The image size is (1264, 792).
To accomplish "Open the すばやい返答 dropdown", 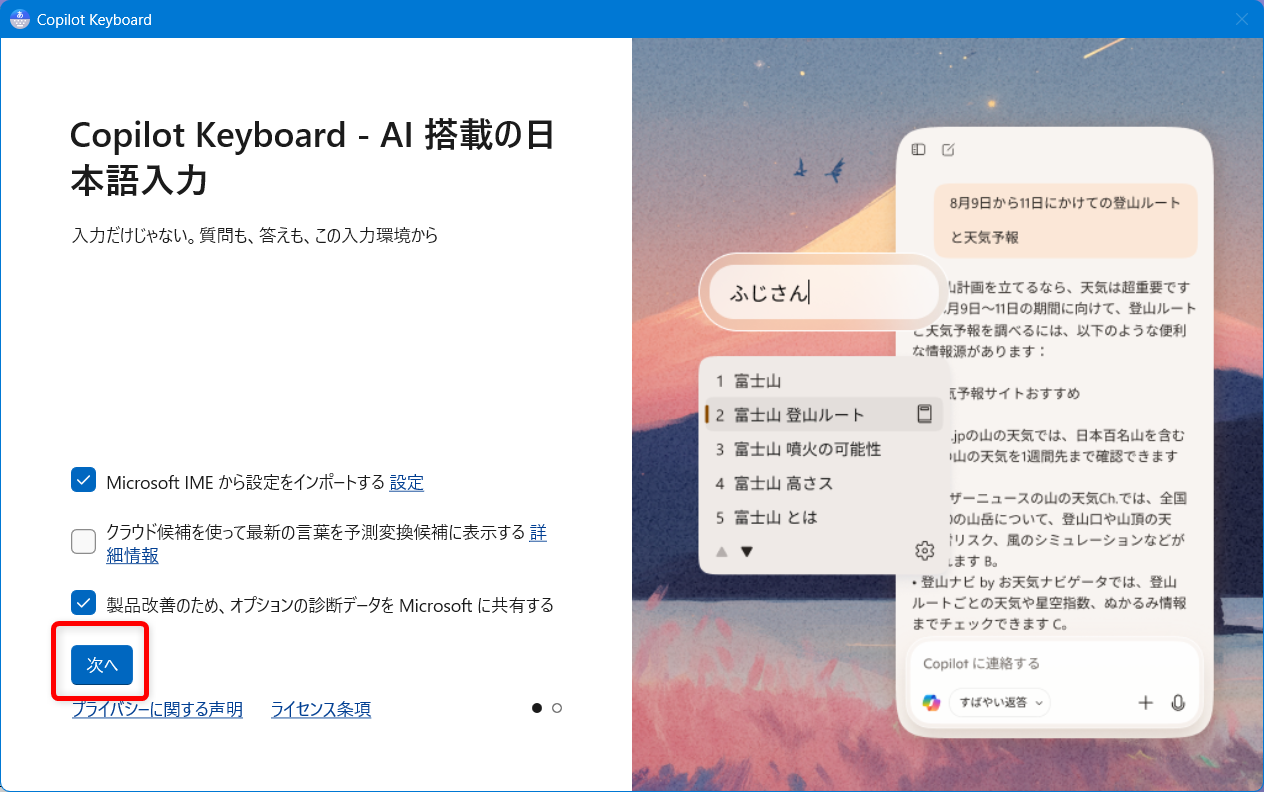I will [1000, 702].
